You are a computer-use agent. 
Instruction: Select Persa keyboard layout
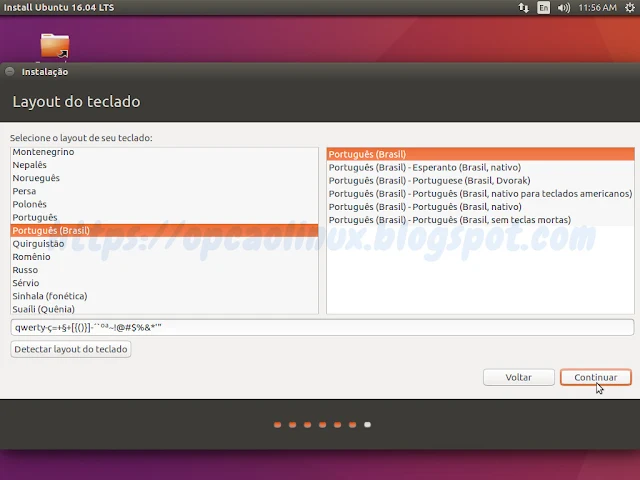pyautogui.click(x=164, y=191)
